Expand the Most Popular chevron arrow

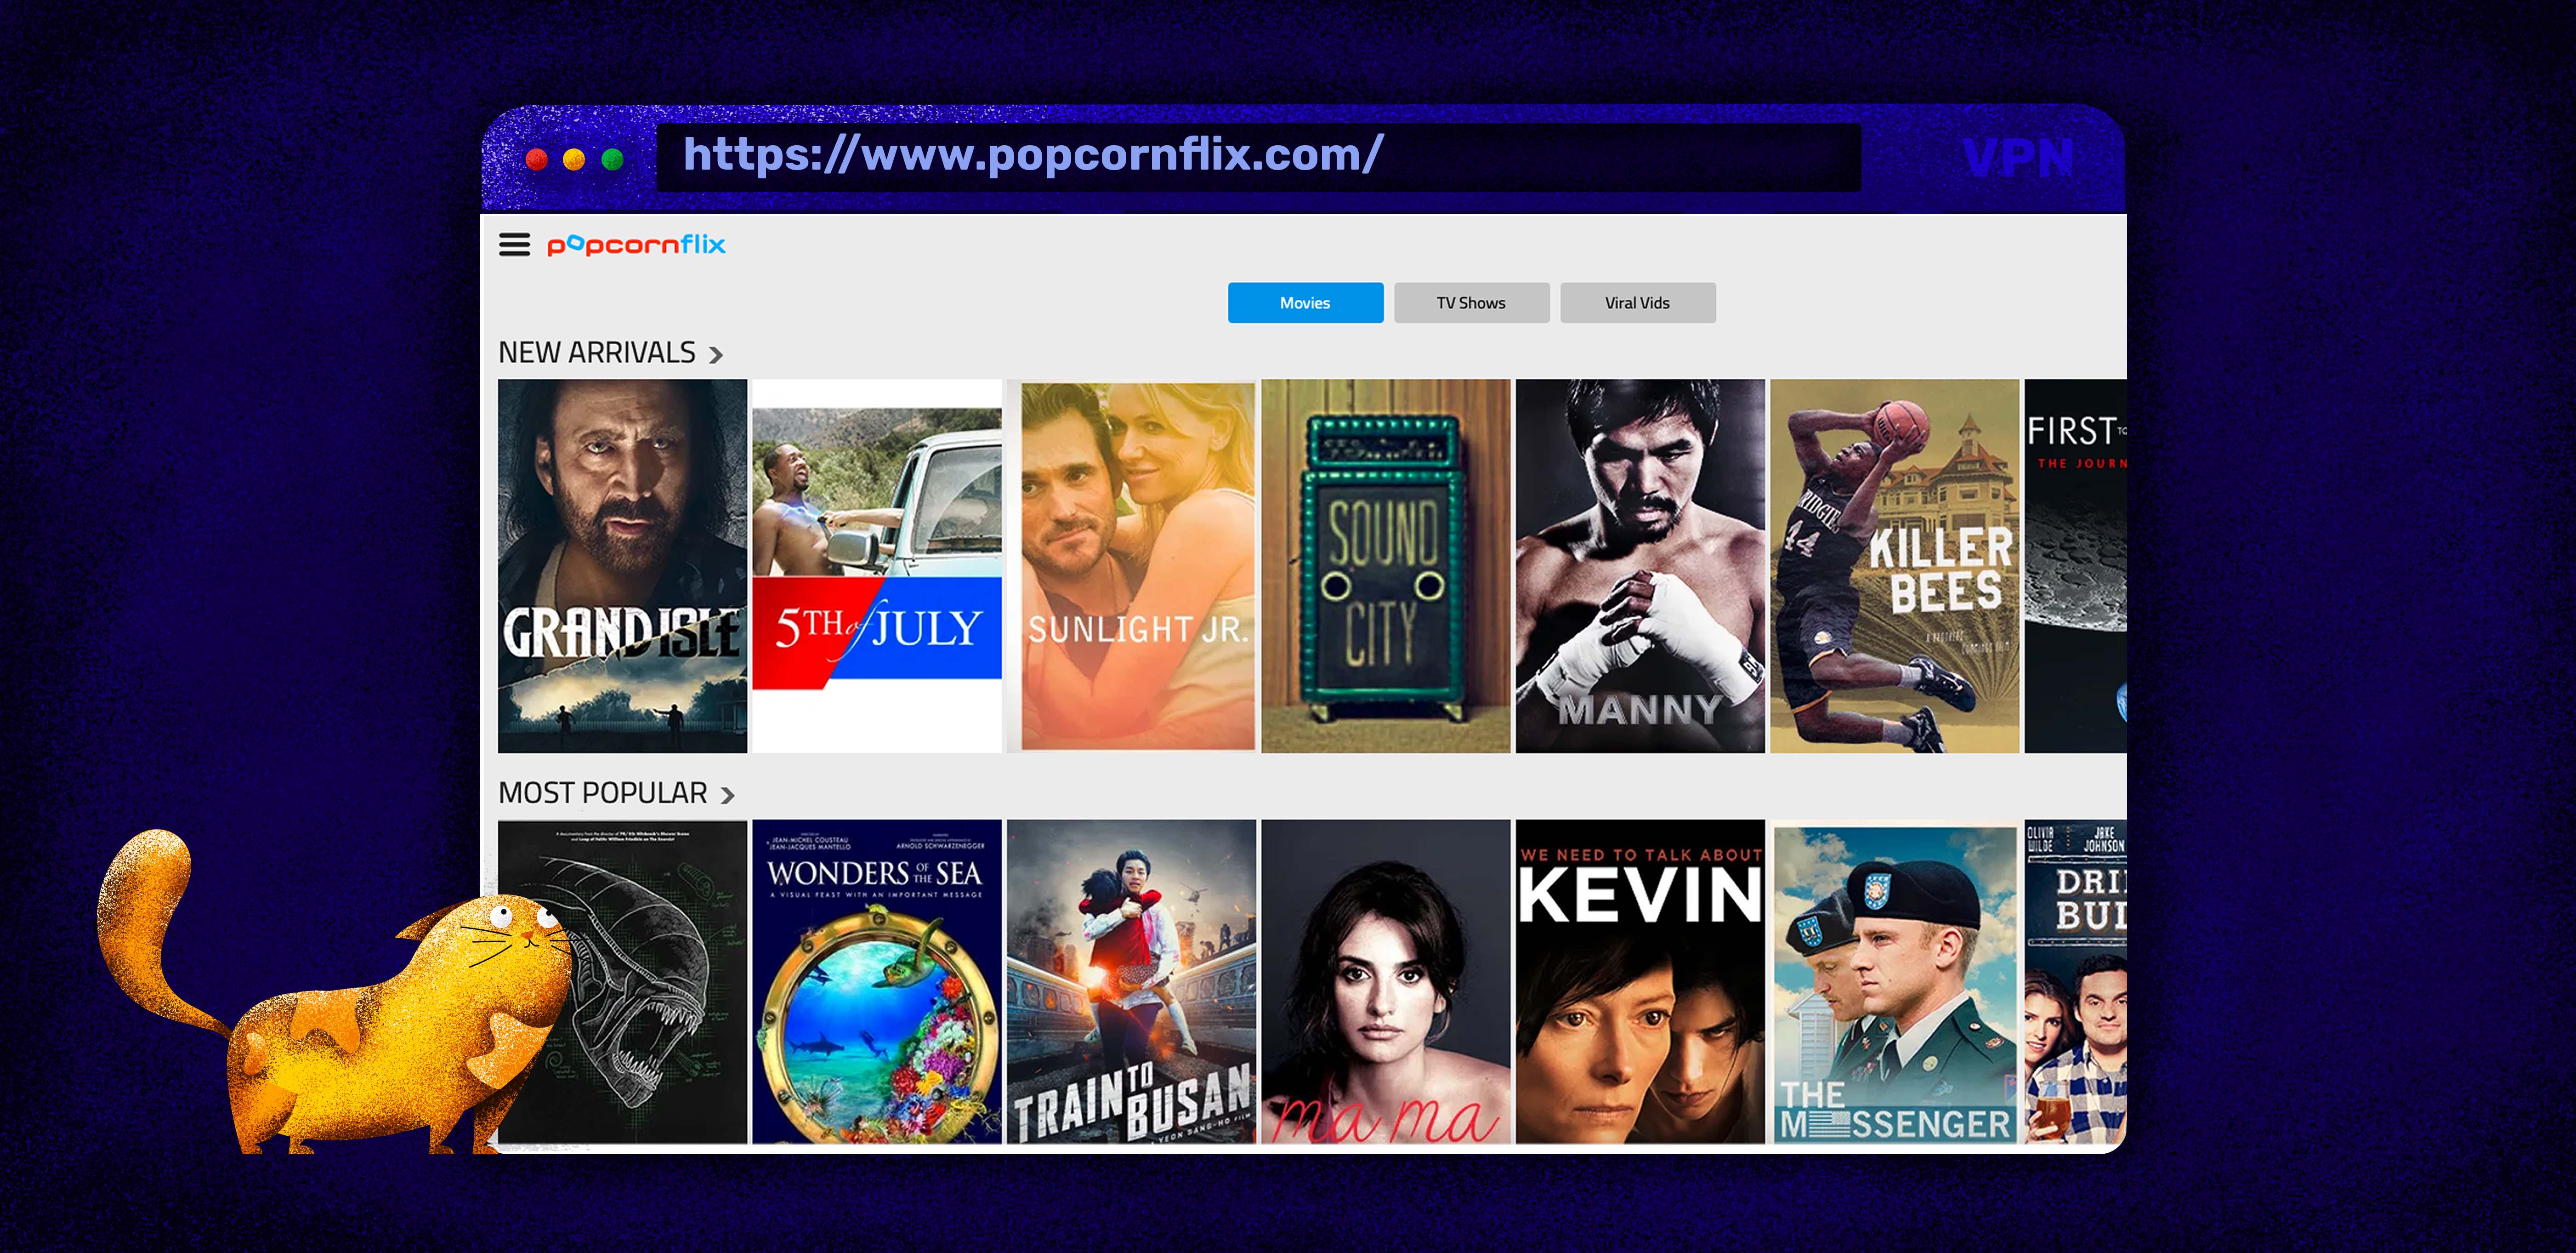point(727,795)
